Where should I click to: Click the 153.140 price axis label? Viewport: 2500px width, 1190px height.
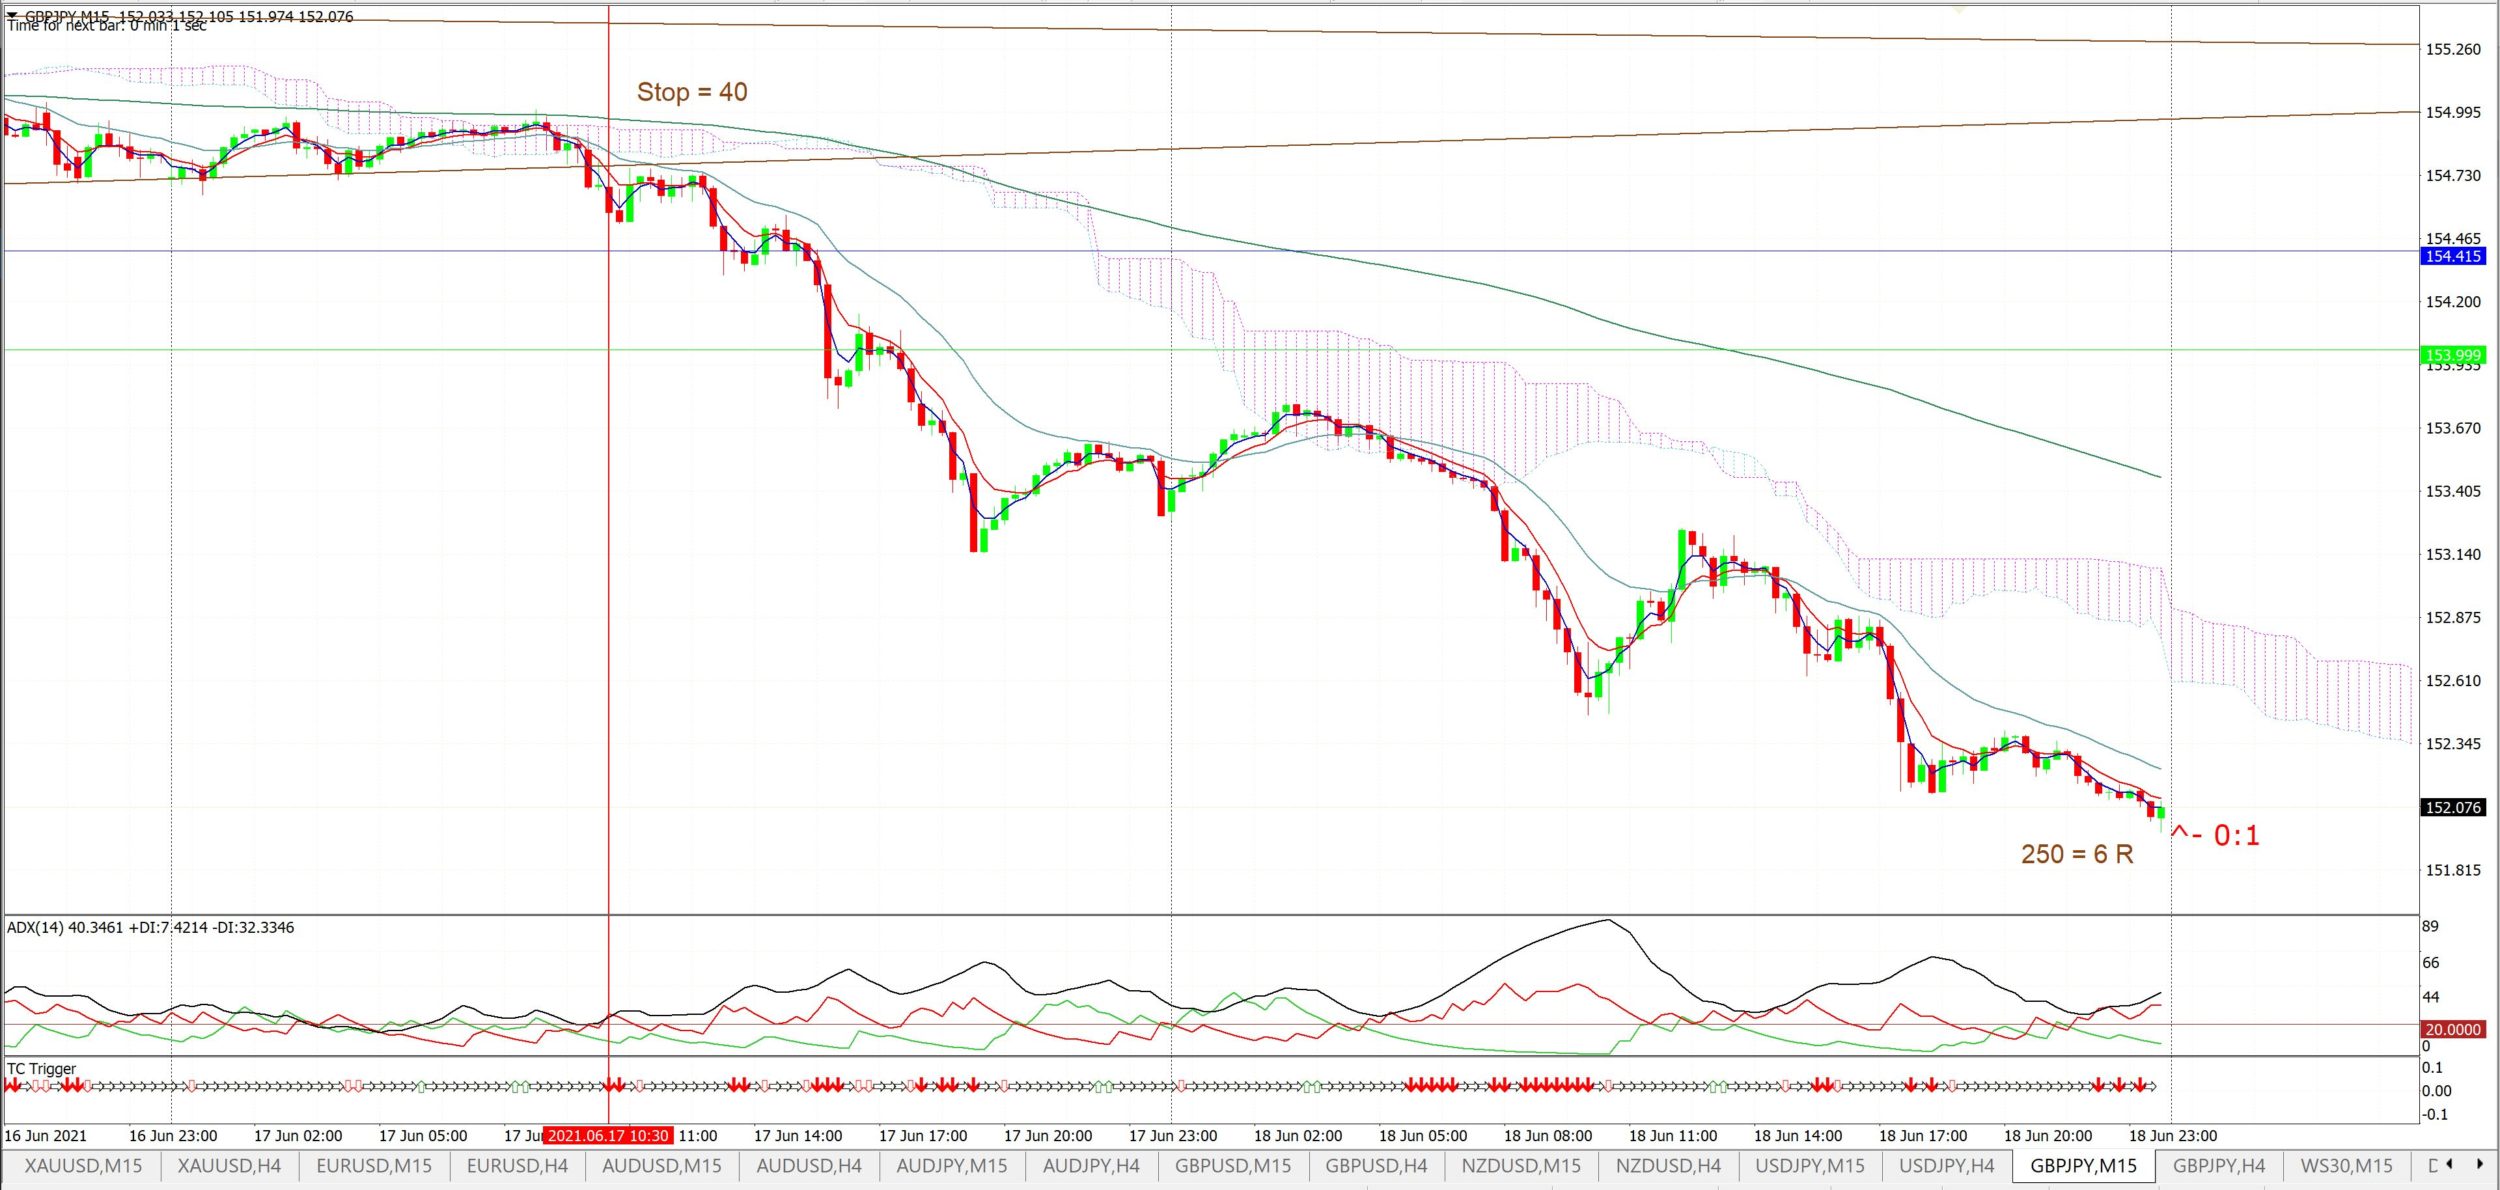tap(2453, 554)
